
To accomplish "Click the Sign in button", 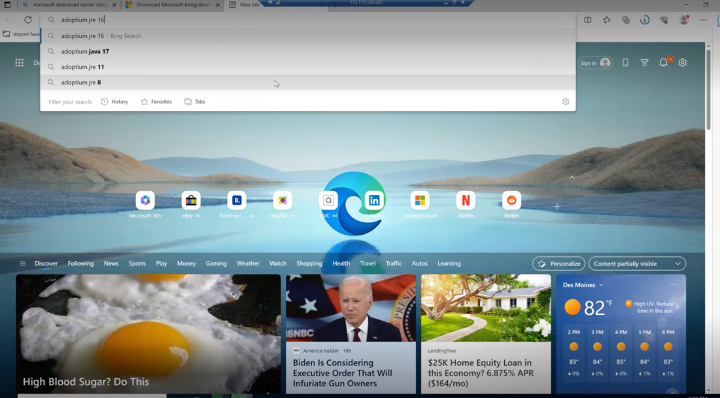I will click(x=595, y=63).
